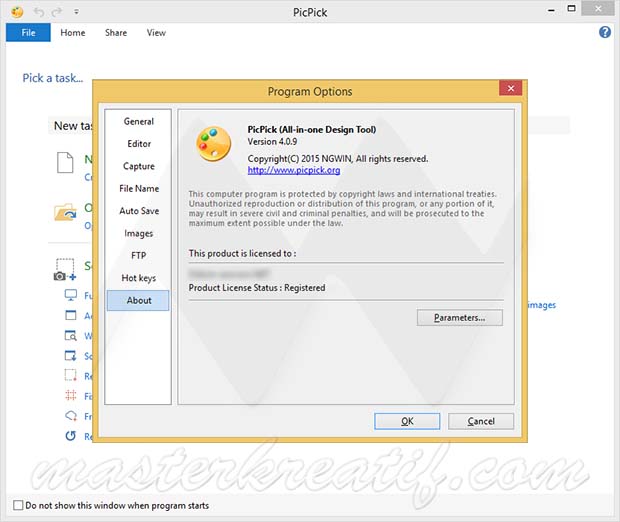
Task: Click the fixed region red grid icon
Action: point(70,395)
